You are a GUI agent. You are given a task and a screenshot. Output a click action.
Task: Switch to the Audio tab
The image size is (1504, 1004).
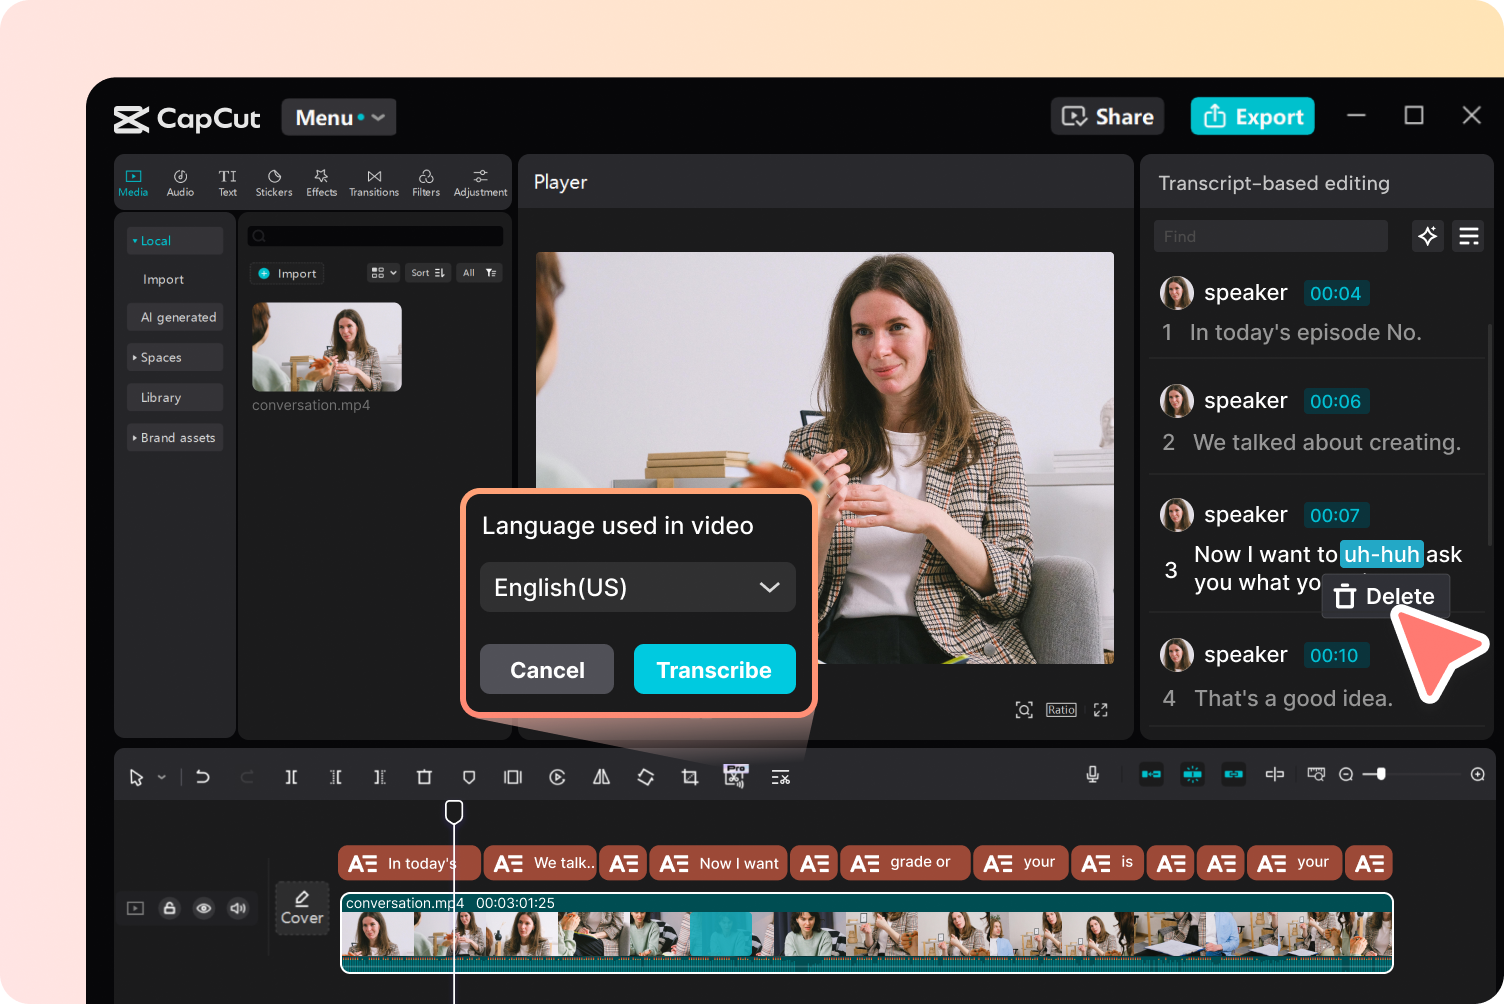click(x=180, y=181)
